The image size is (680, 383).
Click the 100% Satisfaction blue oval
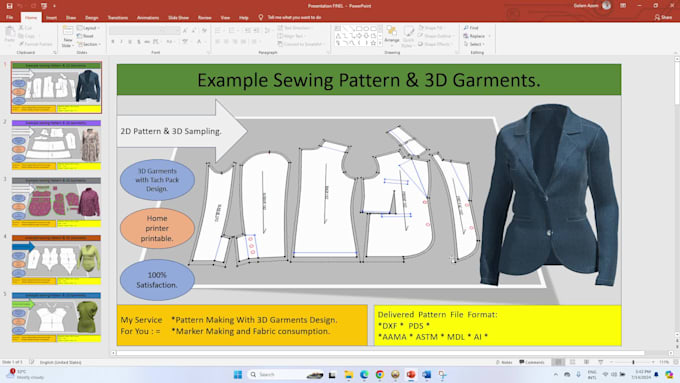coord(157,280)
